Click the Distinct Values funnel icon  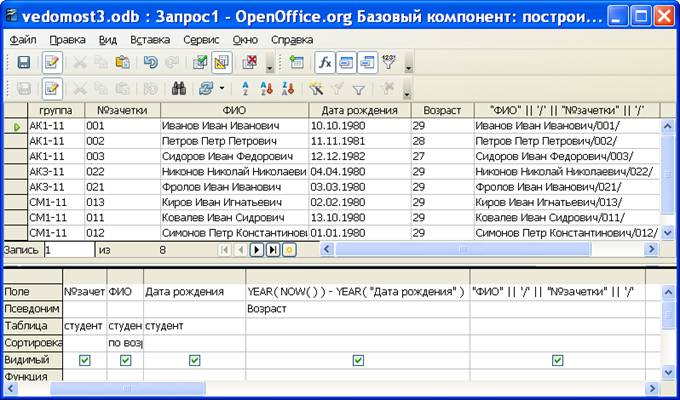coord(386,63)
